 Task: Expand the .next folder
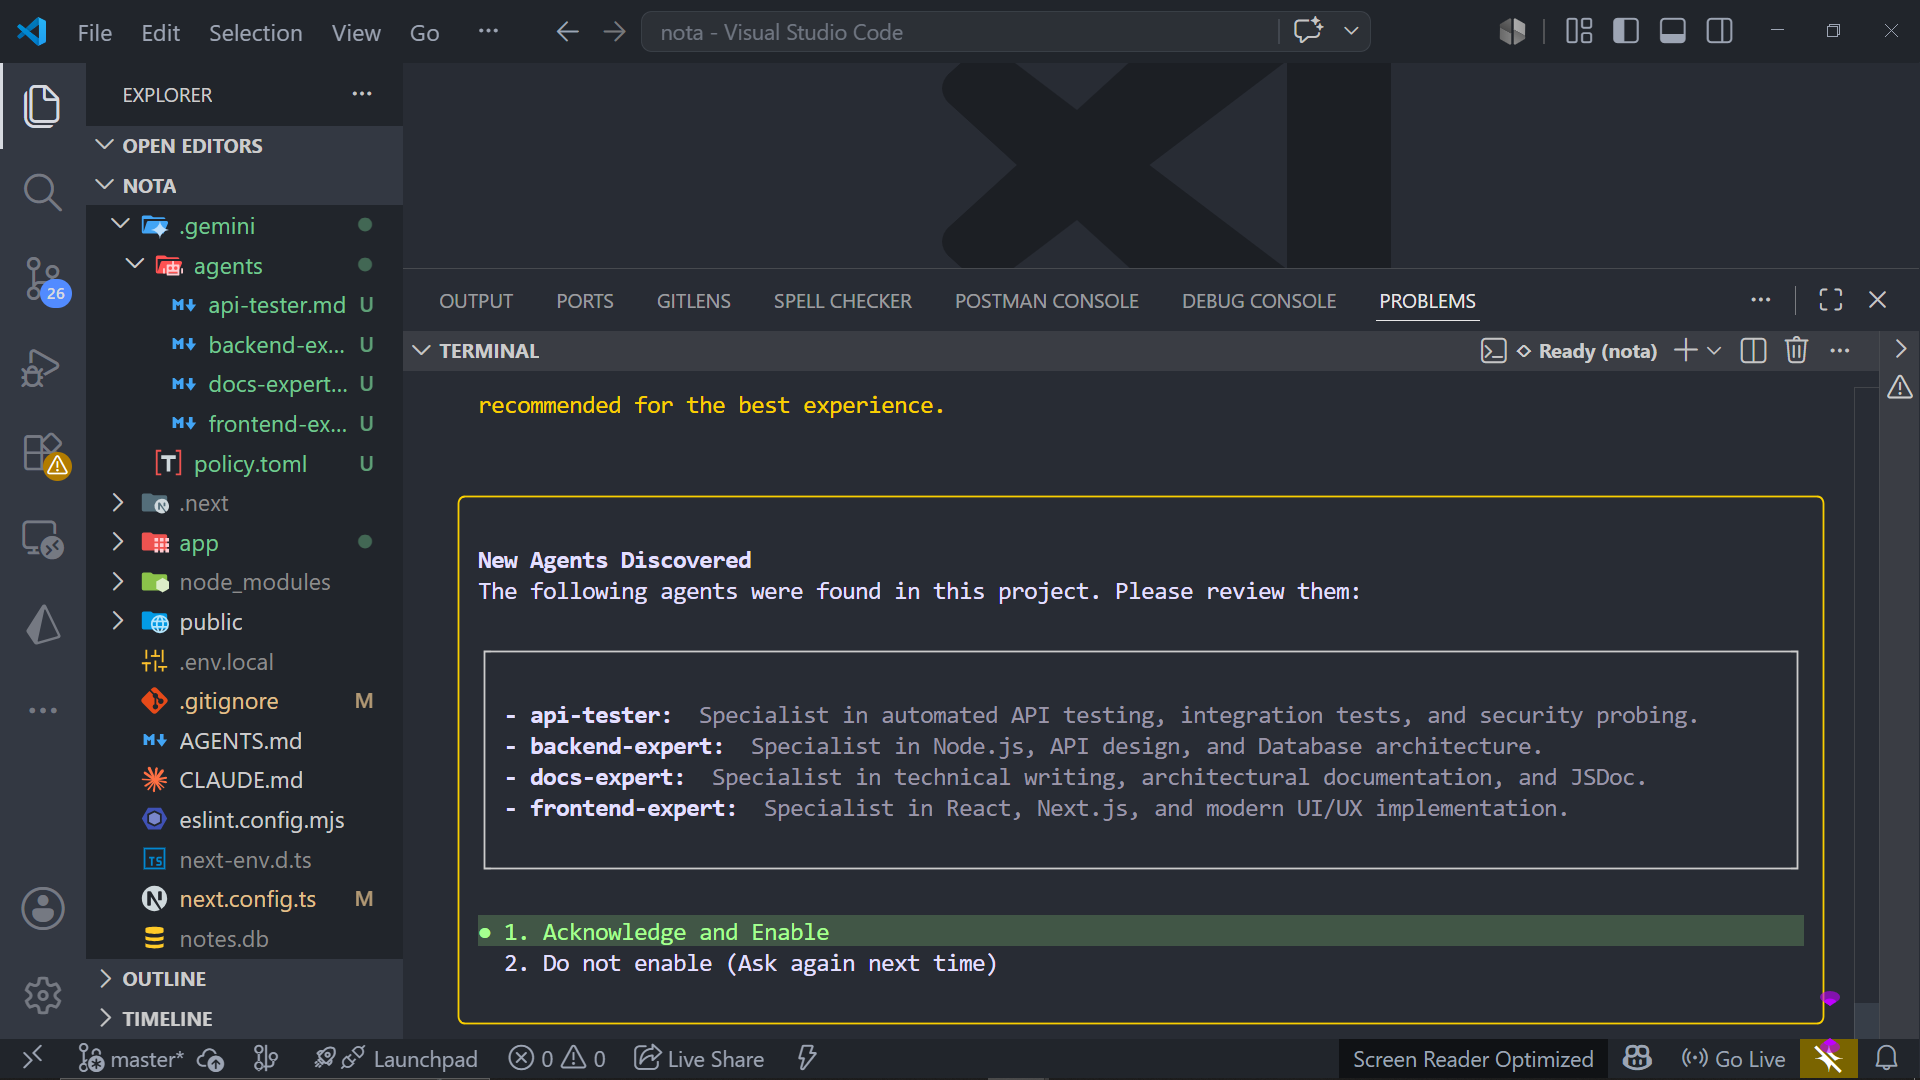pos(118,502)
